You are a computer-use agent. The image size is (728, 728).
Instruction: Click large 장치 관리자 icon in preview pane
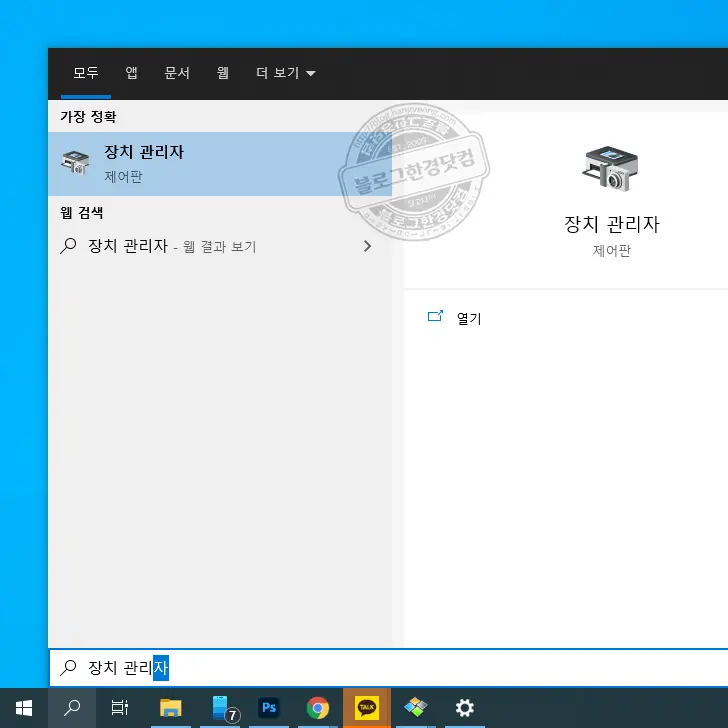[x=611, y=169]
